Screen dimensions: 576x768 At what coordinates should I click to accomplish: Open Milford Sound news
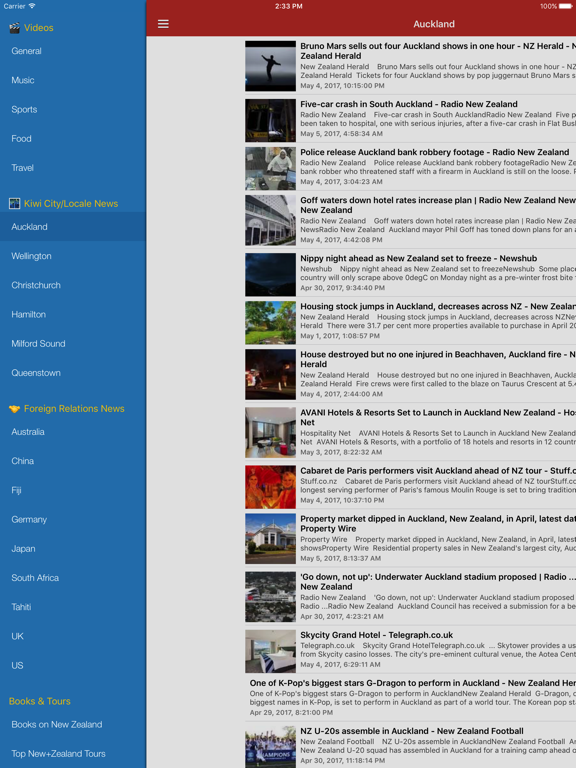(73, 344)
